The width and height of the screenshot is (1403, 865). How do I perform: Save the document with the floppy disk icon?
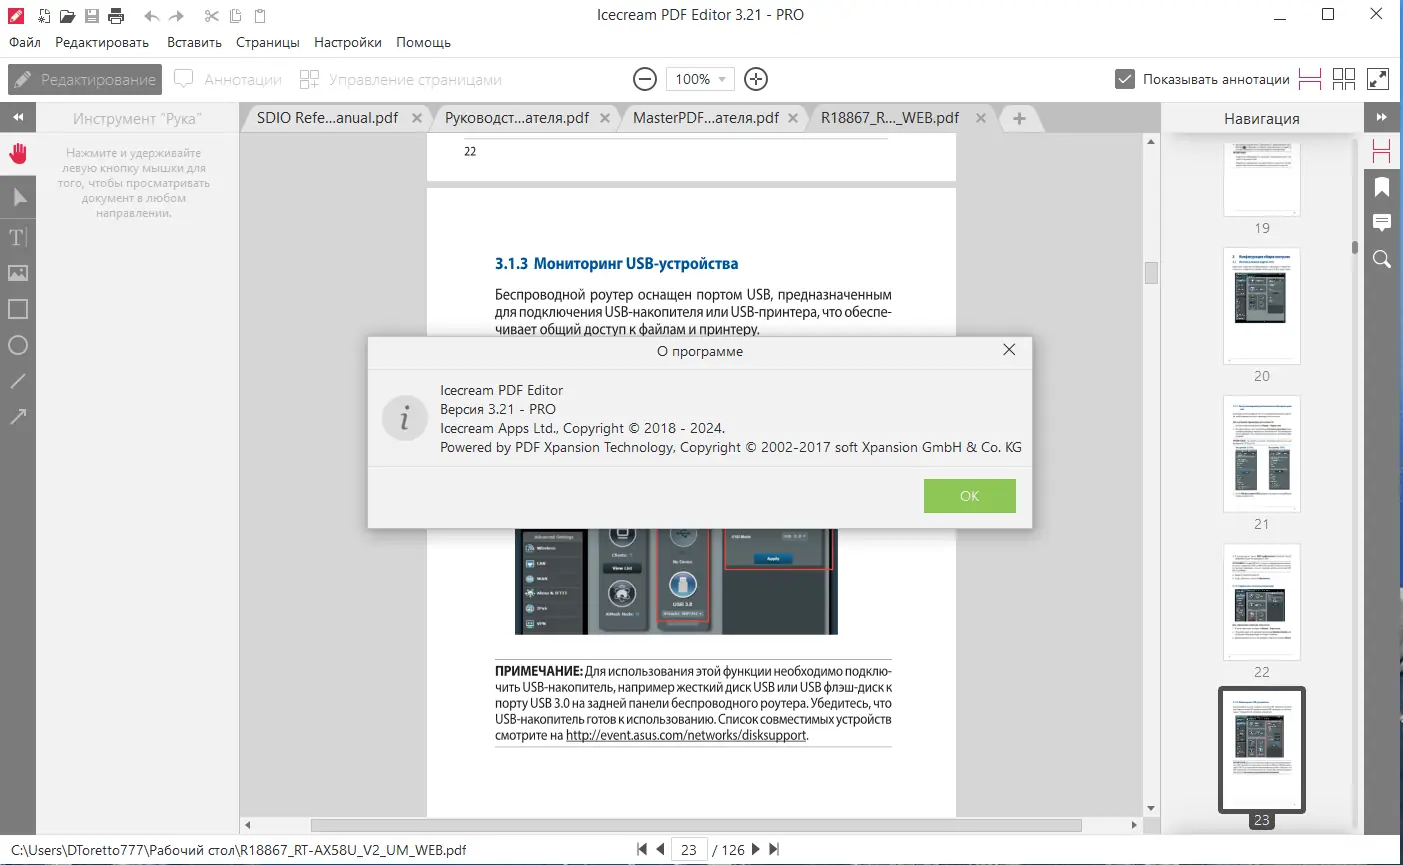[x=92, y=16]
